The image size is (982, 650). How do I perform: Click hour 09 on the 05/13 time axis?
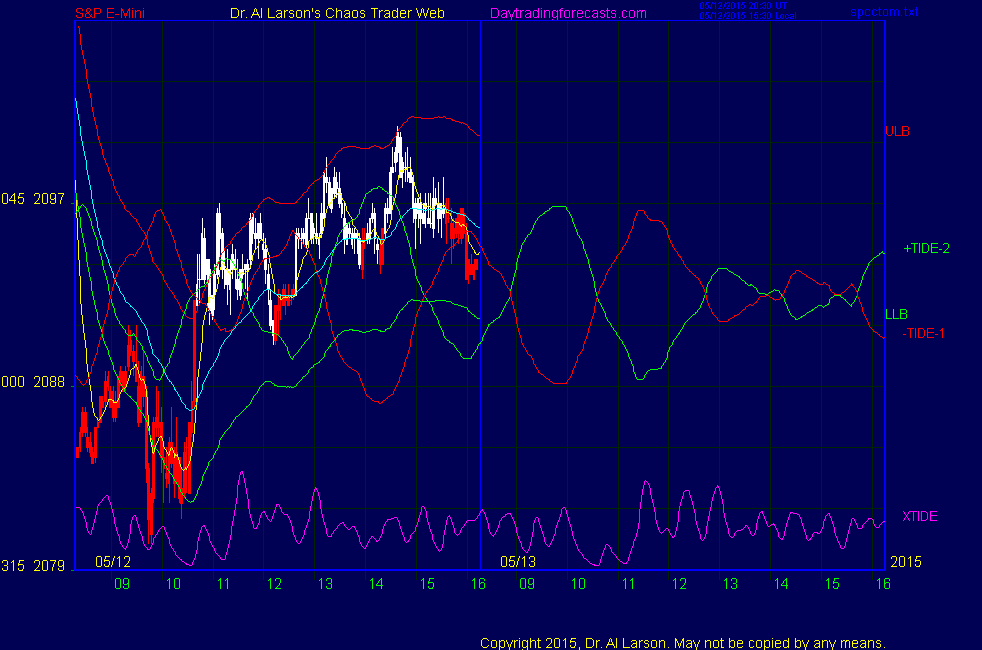[527, 584]
